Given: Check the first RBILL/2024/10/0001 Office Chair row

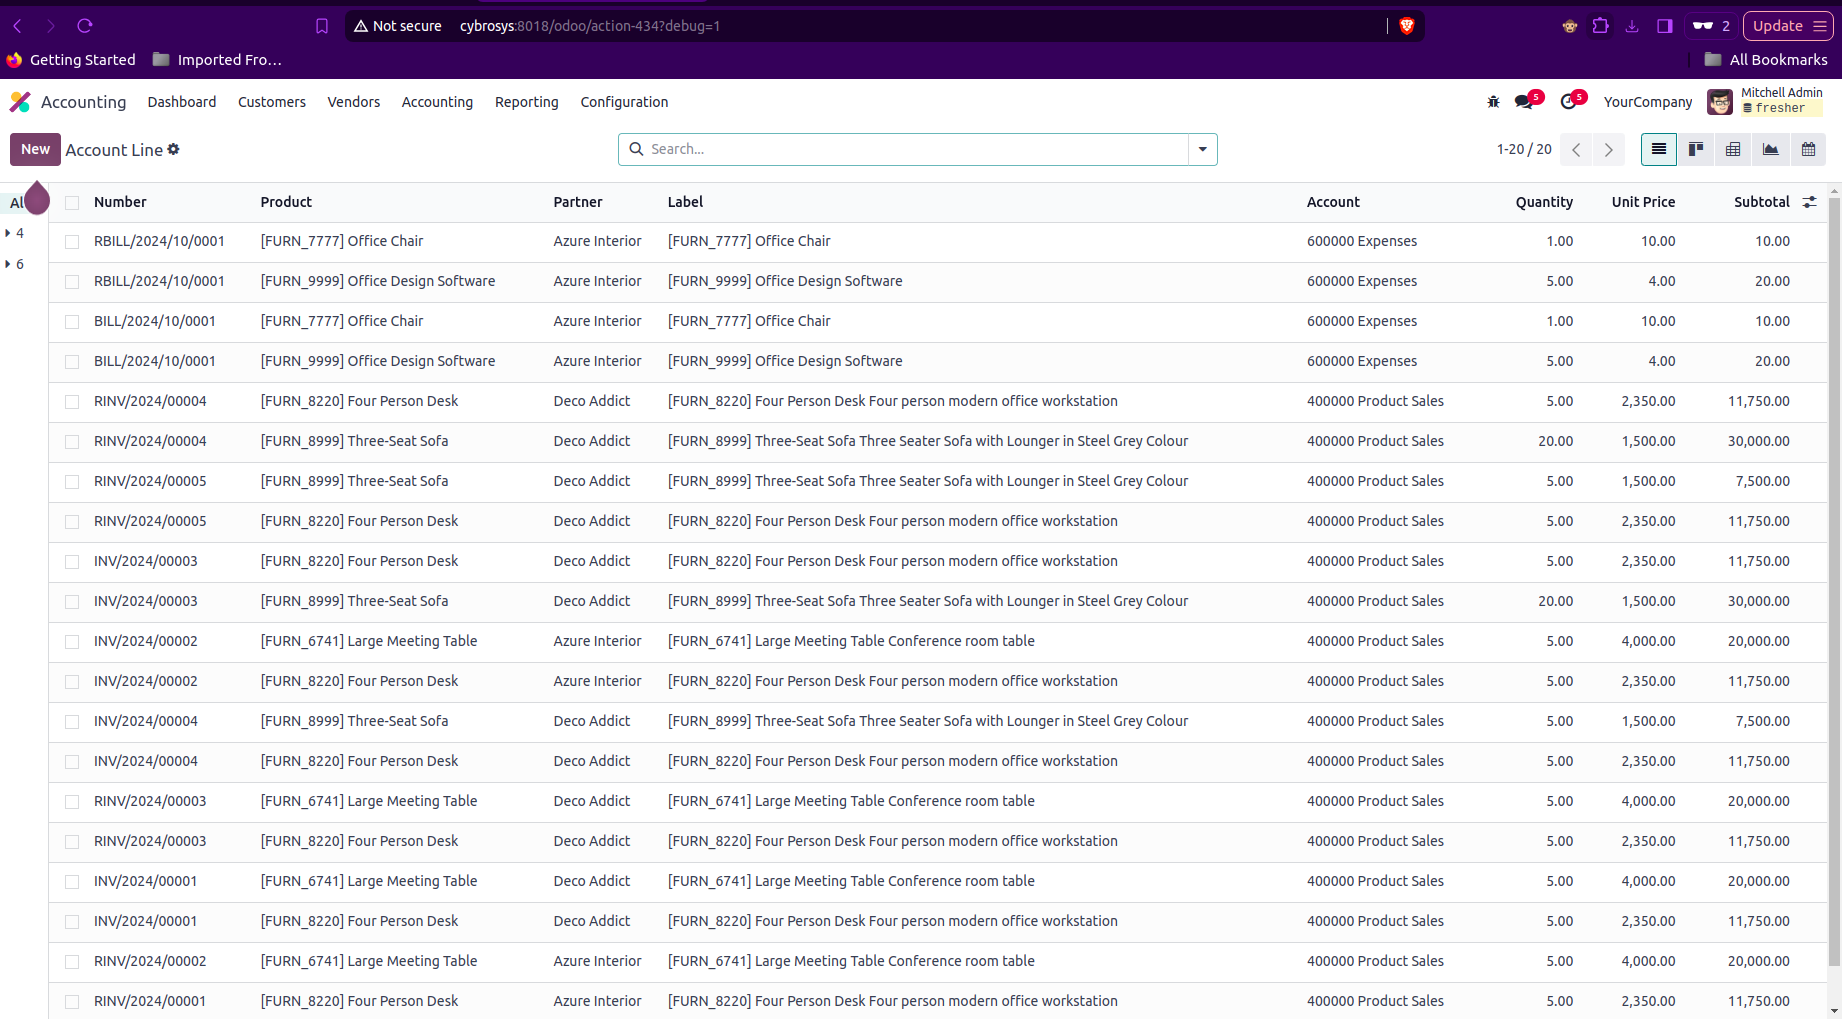Looking at the screenshot, I should [72, 242].
